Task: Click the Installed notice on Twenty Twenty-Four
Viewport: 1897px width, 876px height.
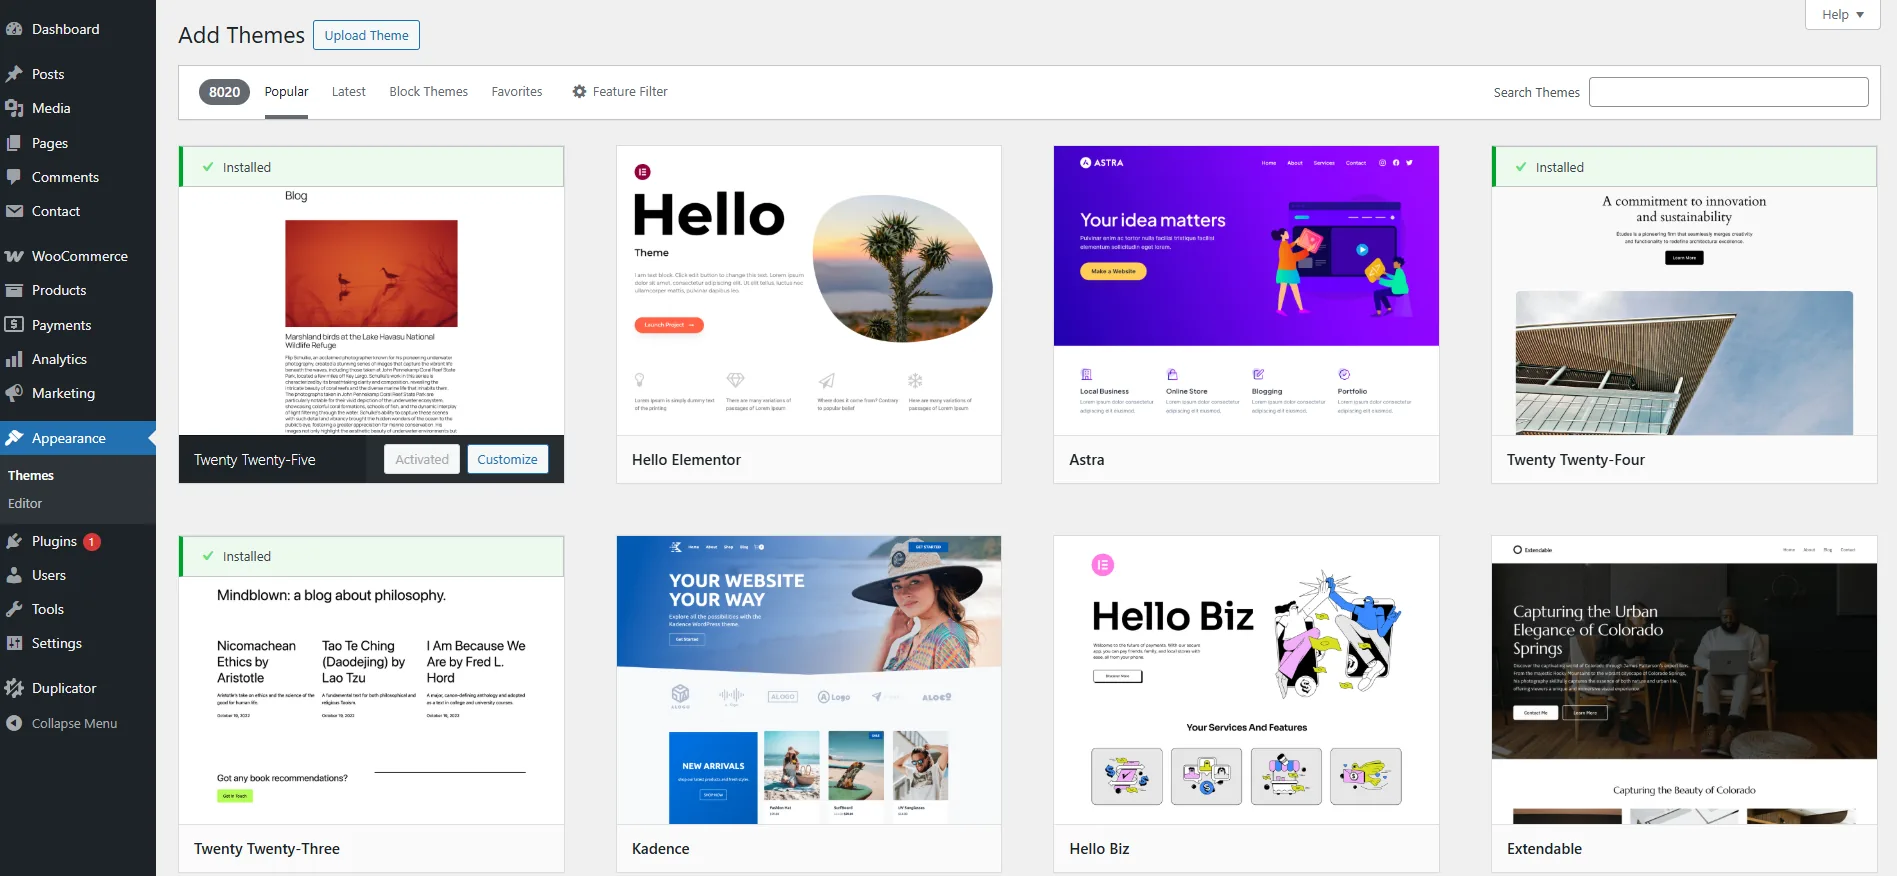Action: tap(1684, 167)
